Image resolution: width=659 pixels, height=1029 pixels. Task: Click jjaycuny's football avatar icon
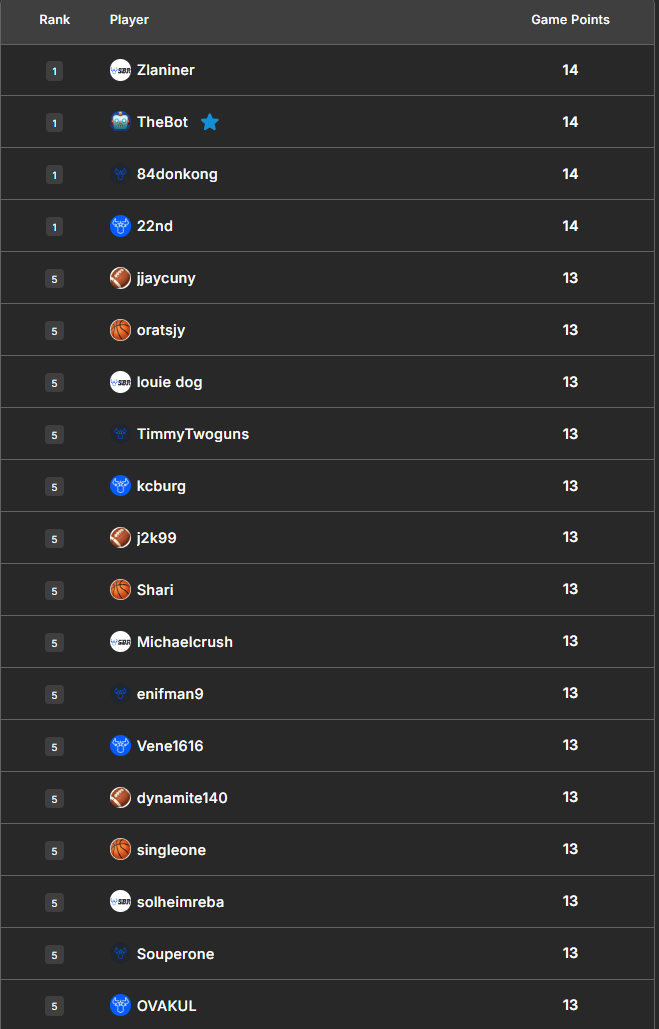[x=120, y=278]
